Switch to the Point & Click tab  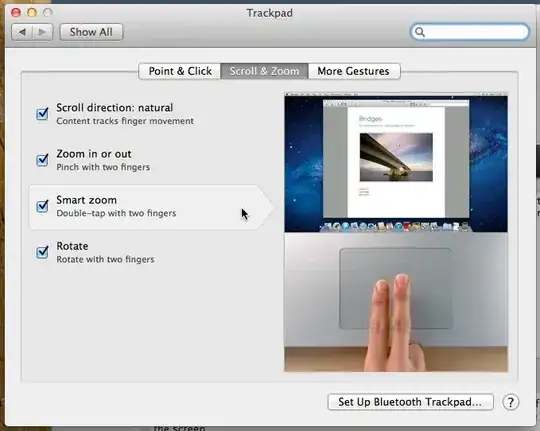(x=180, y=71)
